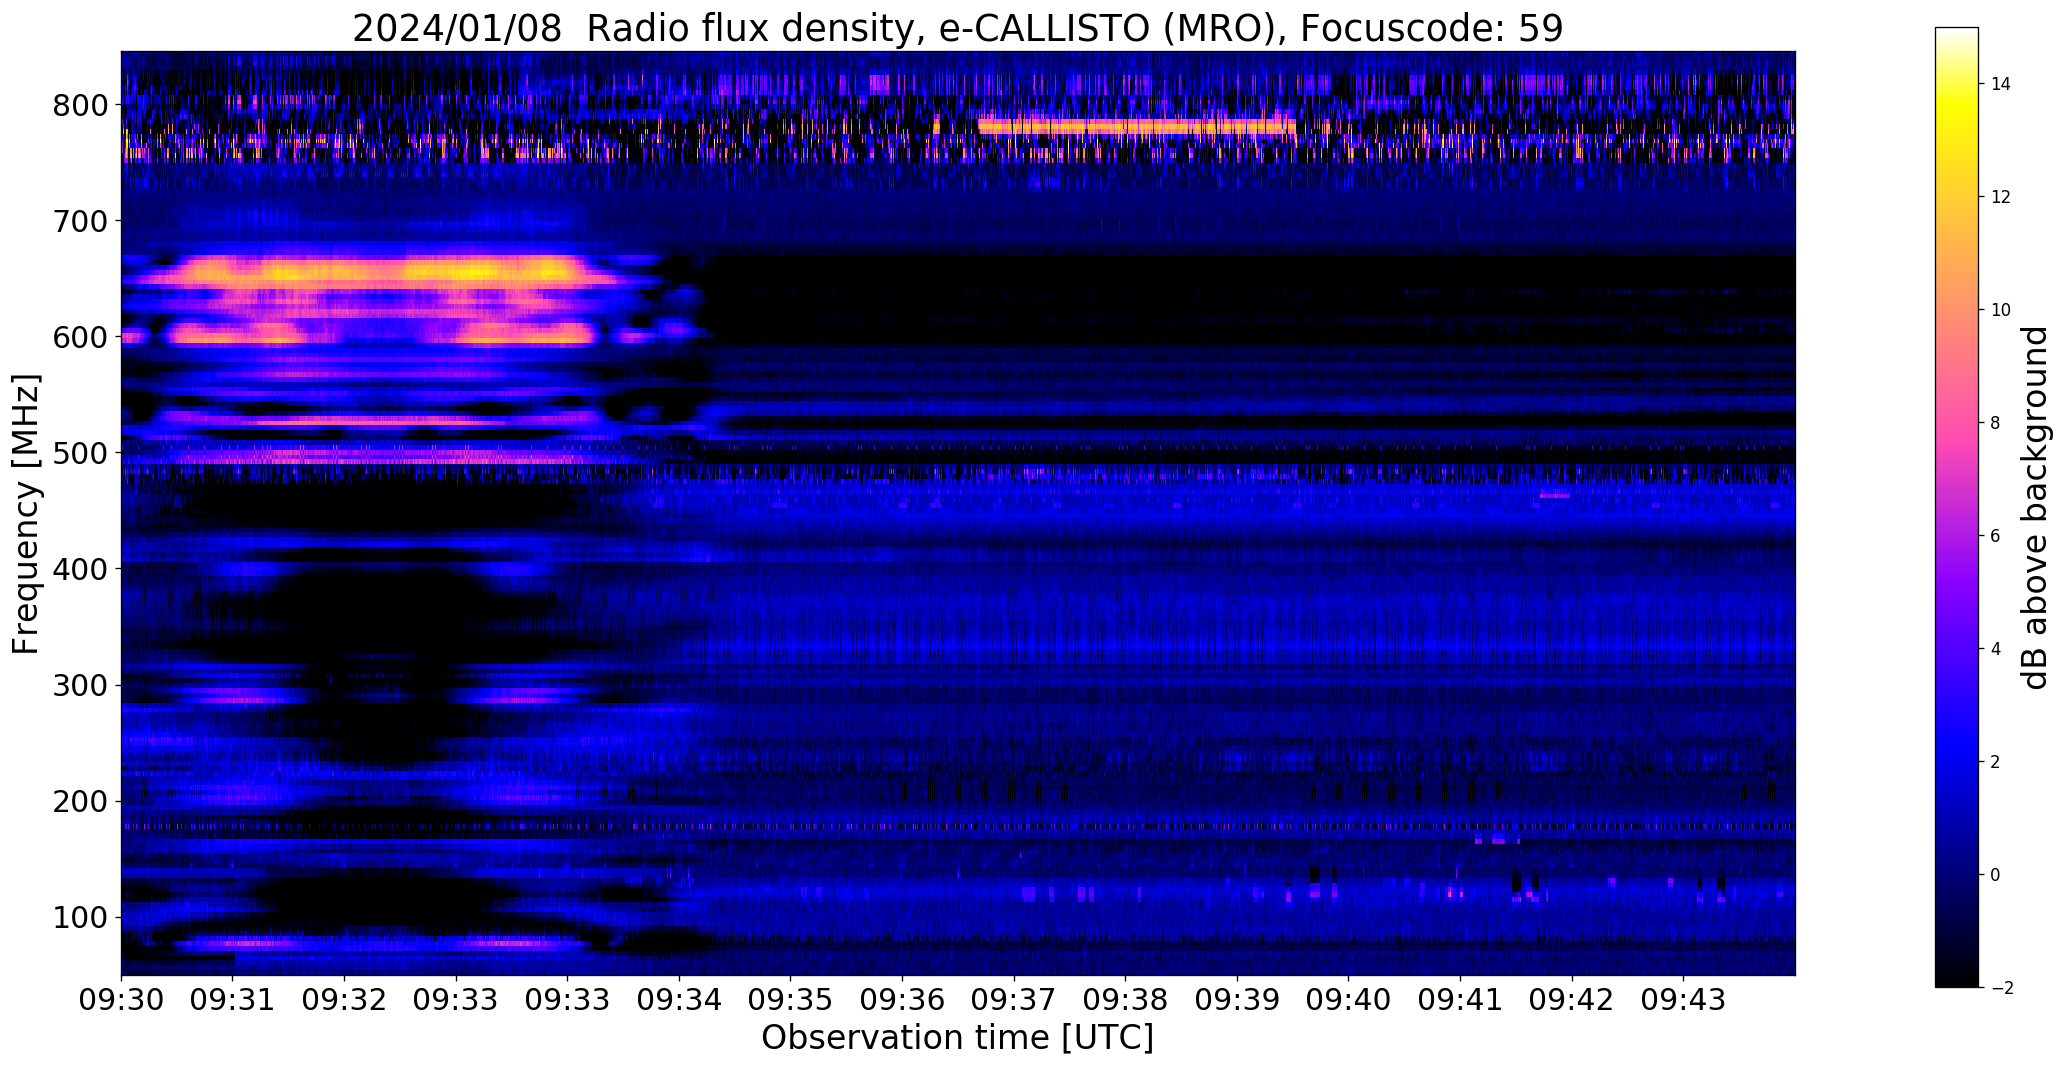Click the plot title text with Focuscode: 59
This screenshot has height=1067, width=2066.
(957, 29)
